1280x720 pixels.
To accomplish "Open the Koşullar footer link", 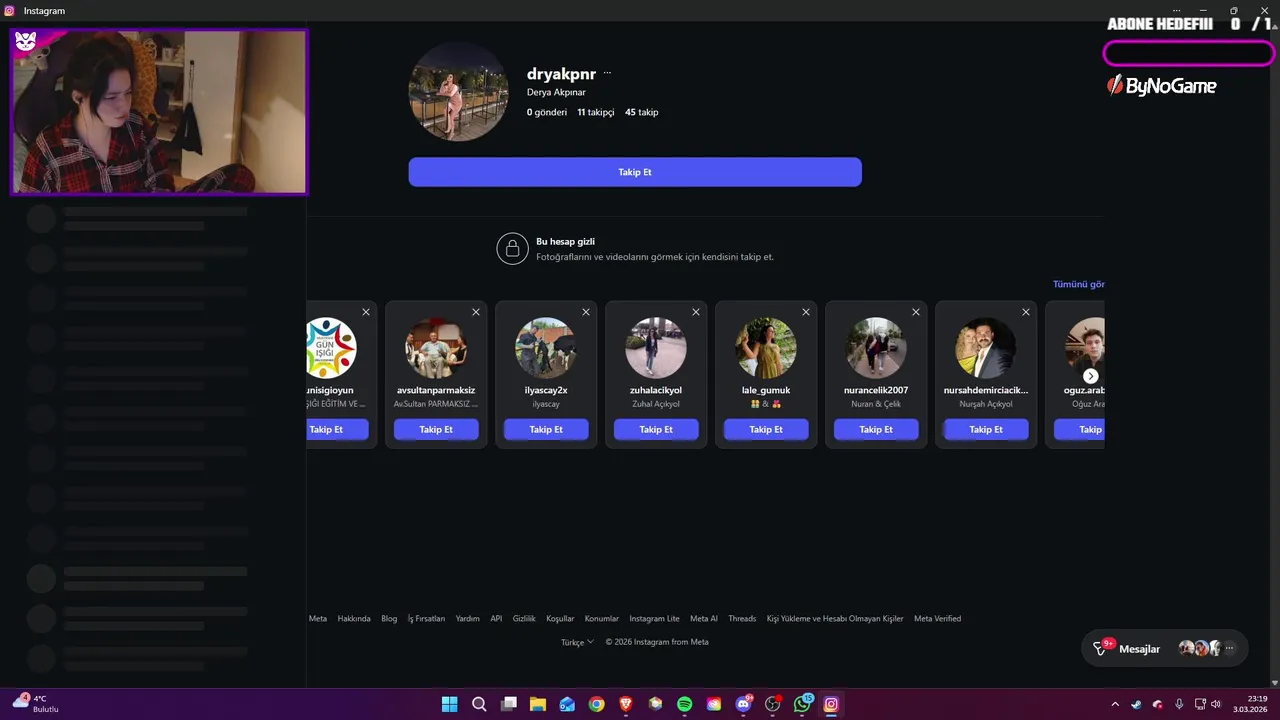I will (560, 618).
